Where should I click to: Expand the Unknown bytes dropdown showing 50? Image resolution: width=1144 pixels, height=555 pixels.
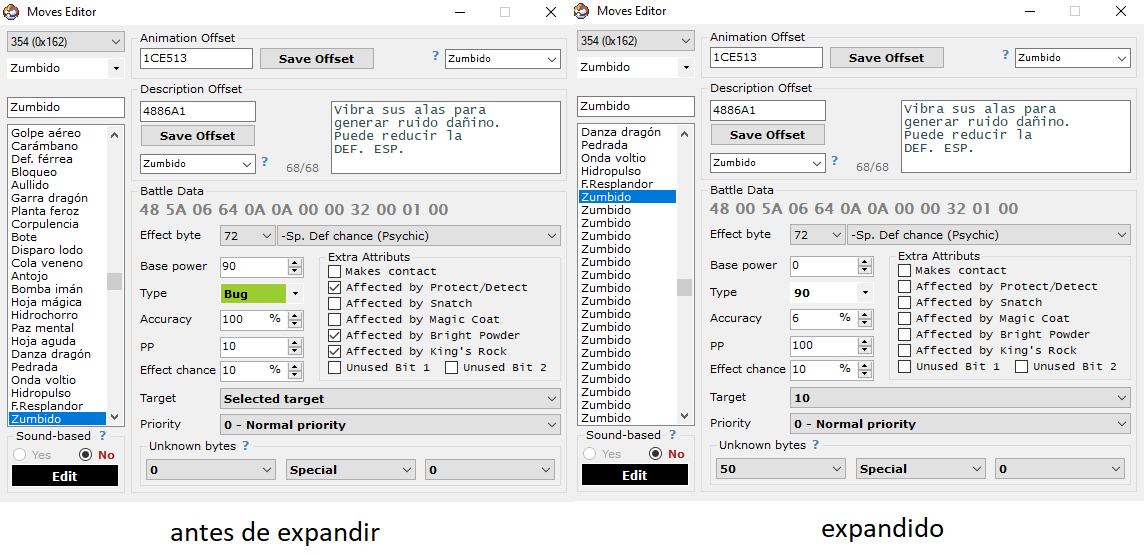click(781, 469)
